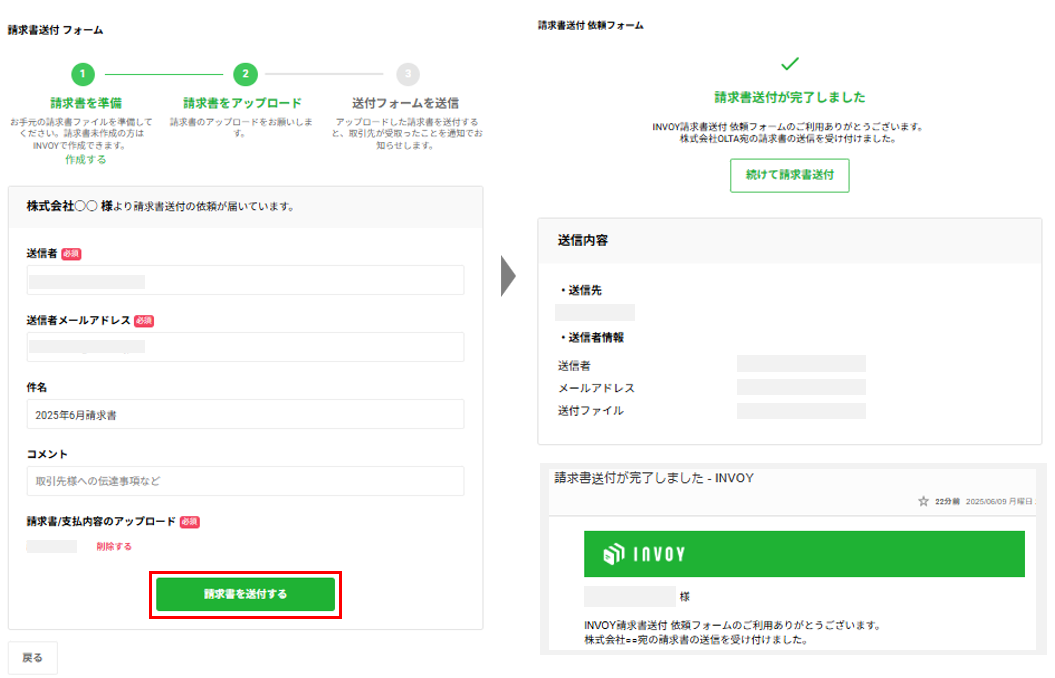Click the ・送信先 label
Viewport: 1055px width, 678px height.
click(580, 290)
